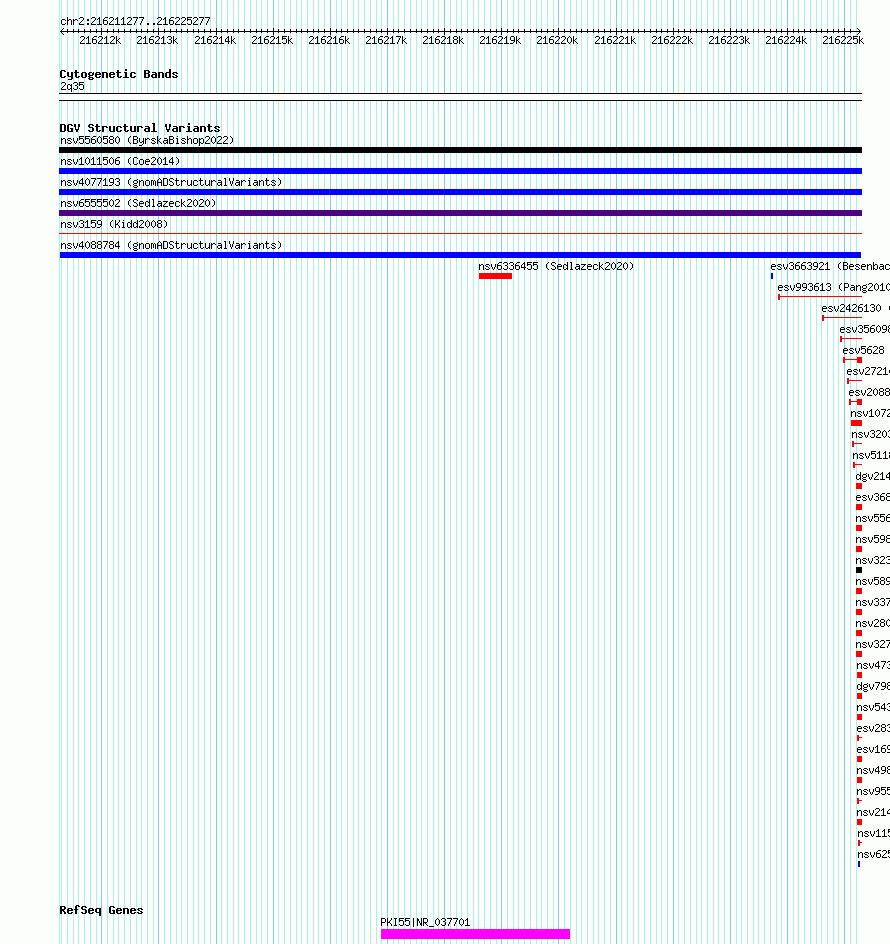The image size is (890, 944).
Task: Click the 216215k ruler tick label
Action: (272, 40)
